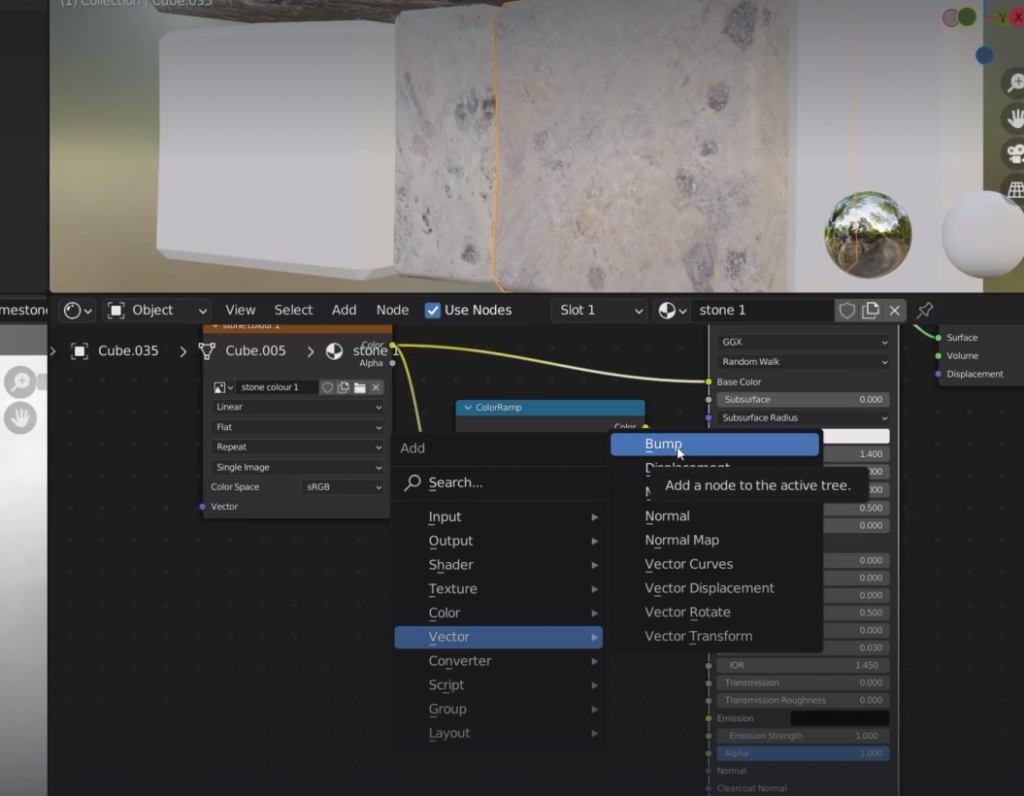Open the material browse dropdown

[x=672, y=310]
